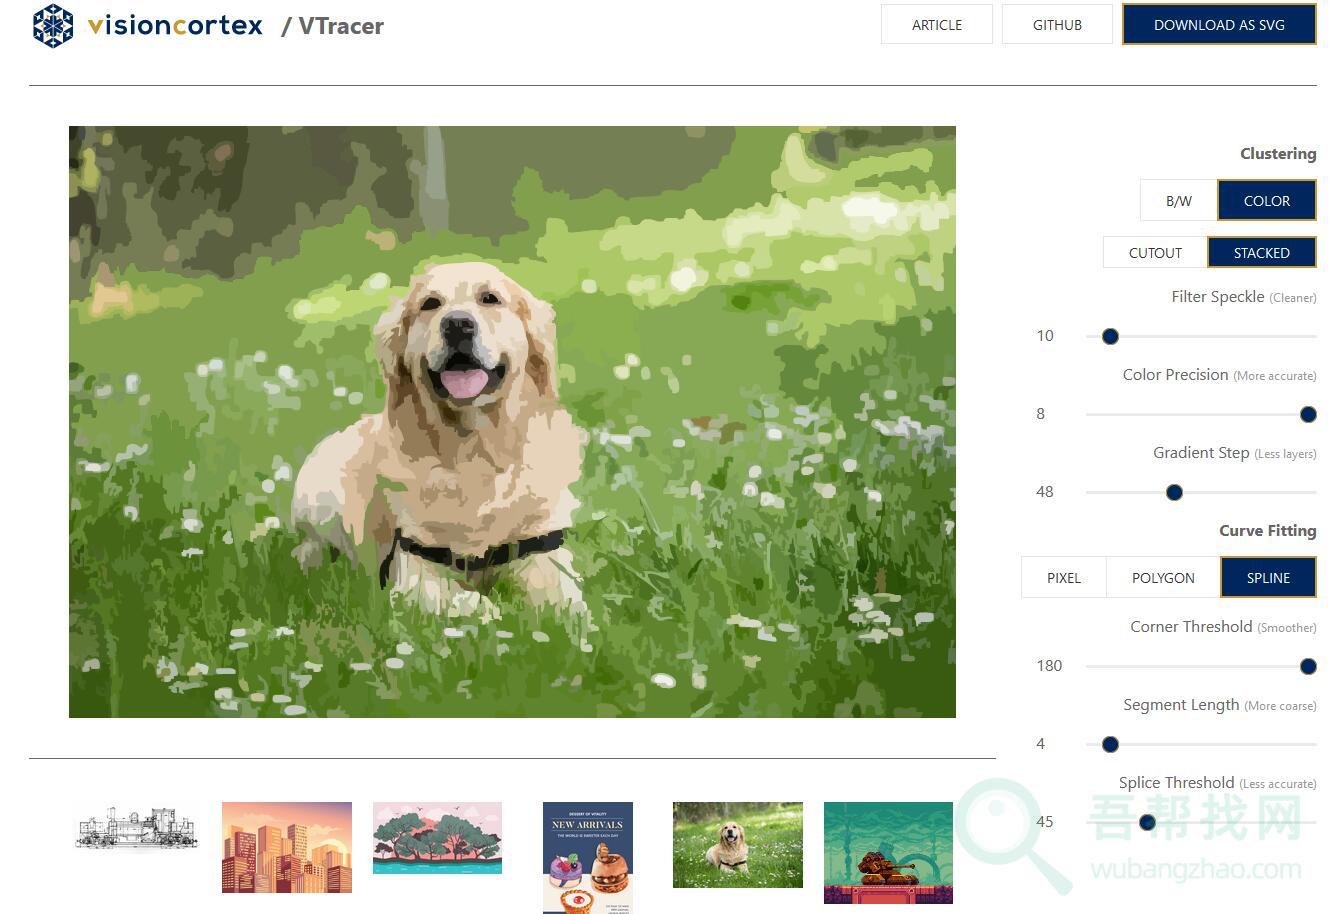Choose SPLINE curve fitting

click(x=1268, y=578)
